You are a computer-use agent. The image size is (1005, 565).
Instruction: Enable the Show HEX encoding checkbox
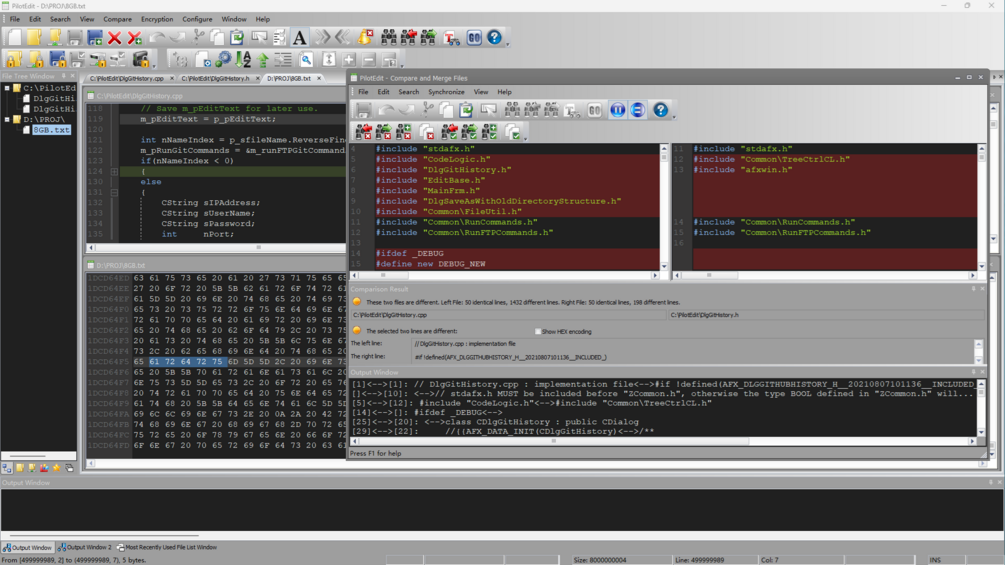click(x=538, y=331)
